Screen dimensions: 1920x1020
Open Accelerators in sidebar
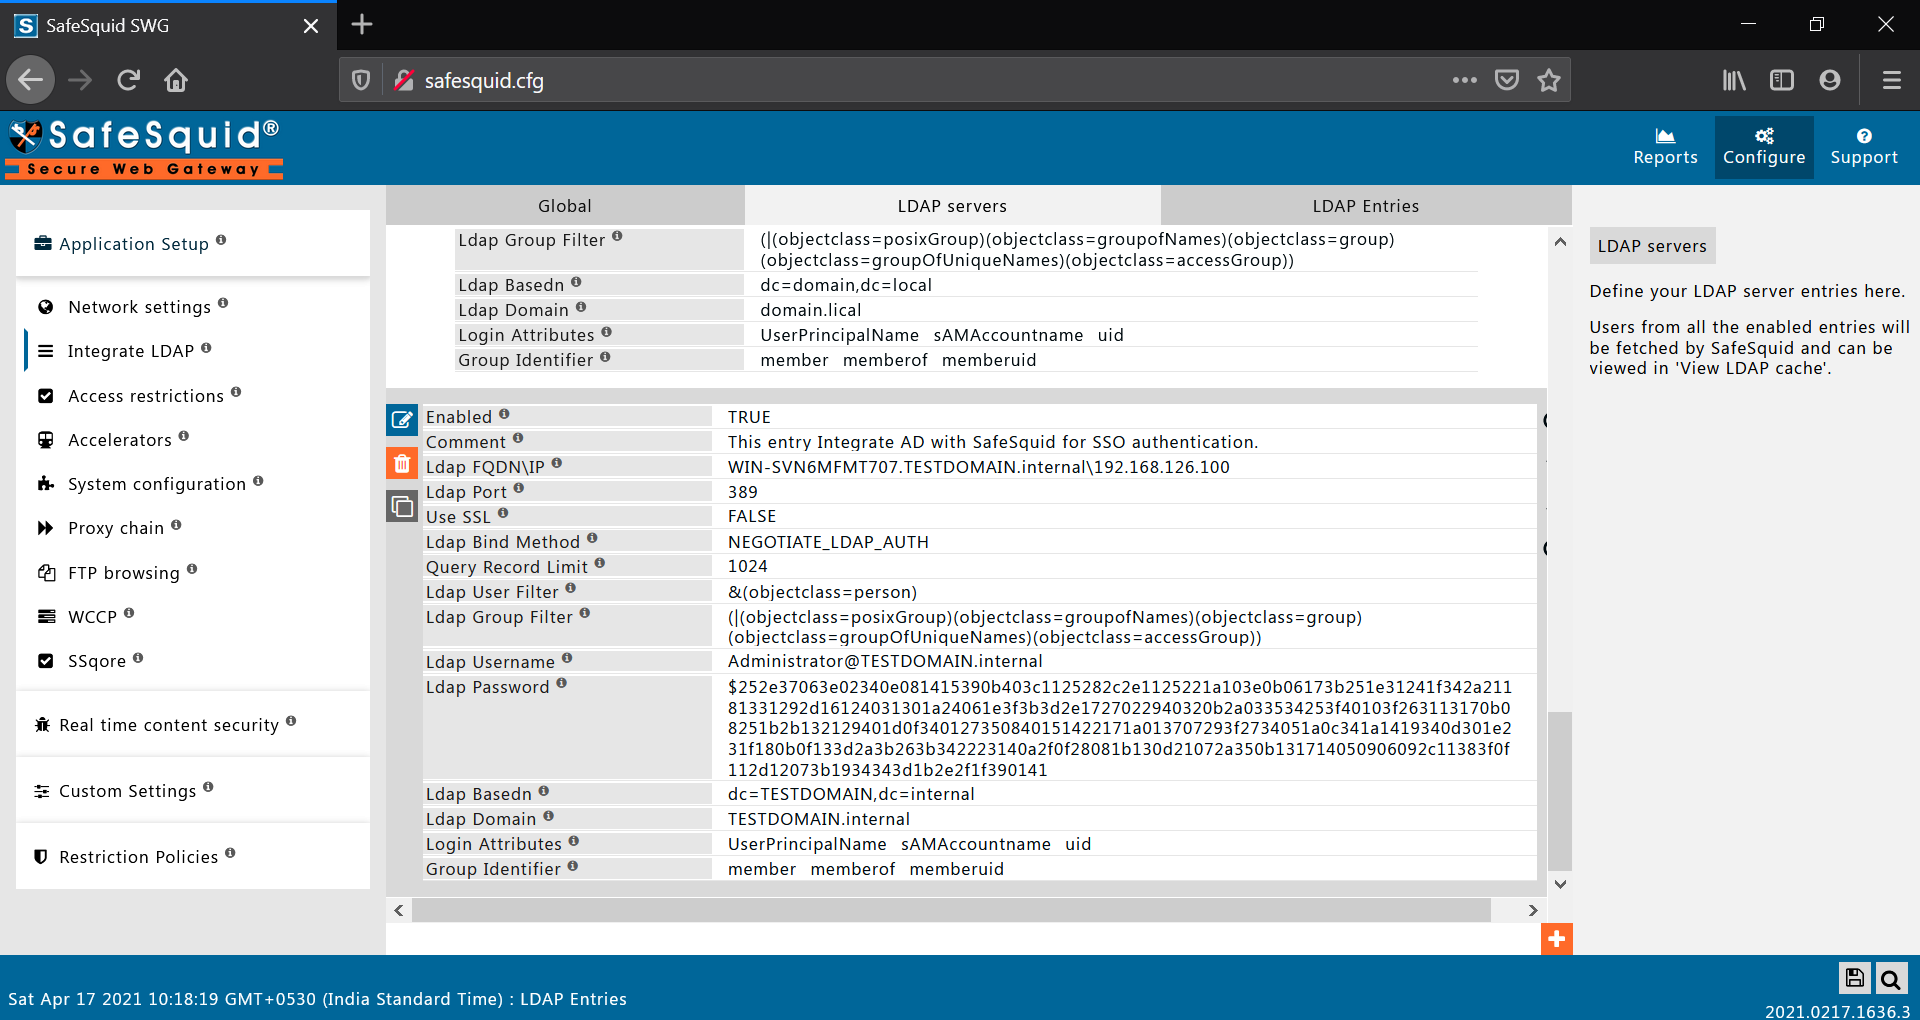point(120,440)
